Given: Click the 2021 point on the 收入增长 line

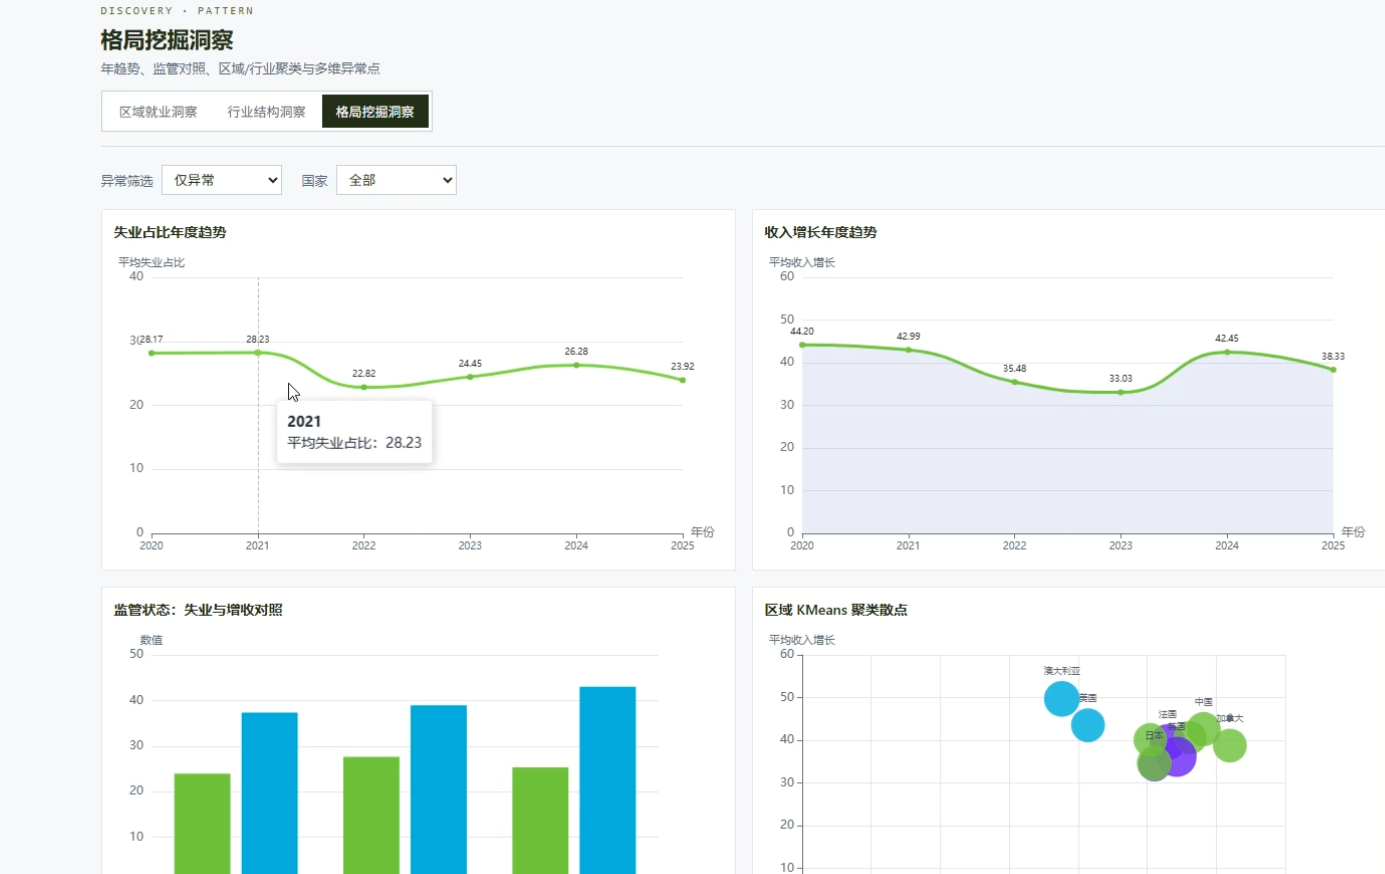Looking at the screenshot, I should [908, 350].
